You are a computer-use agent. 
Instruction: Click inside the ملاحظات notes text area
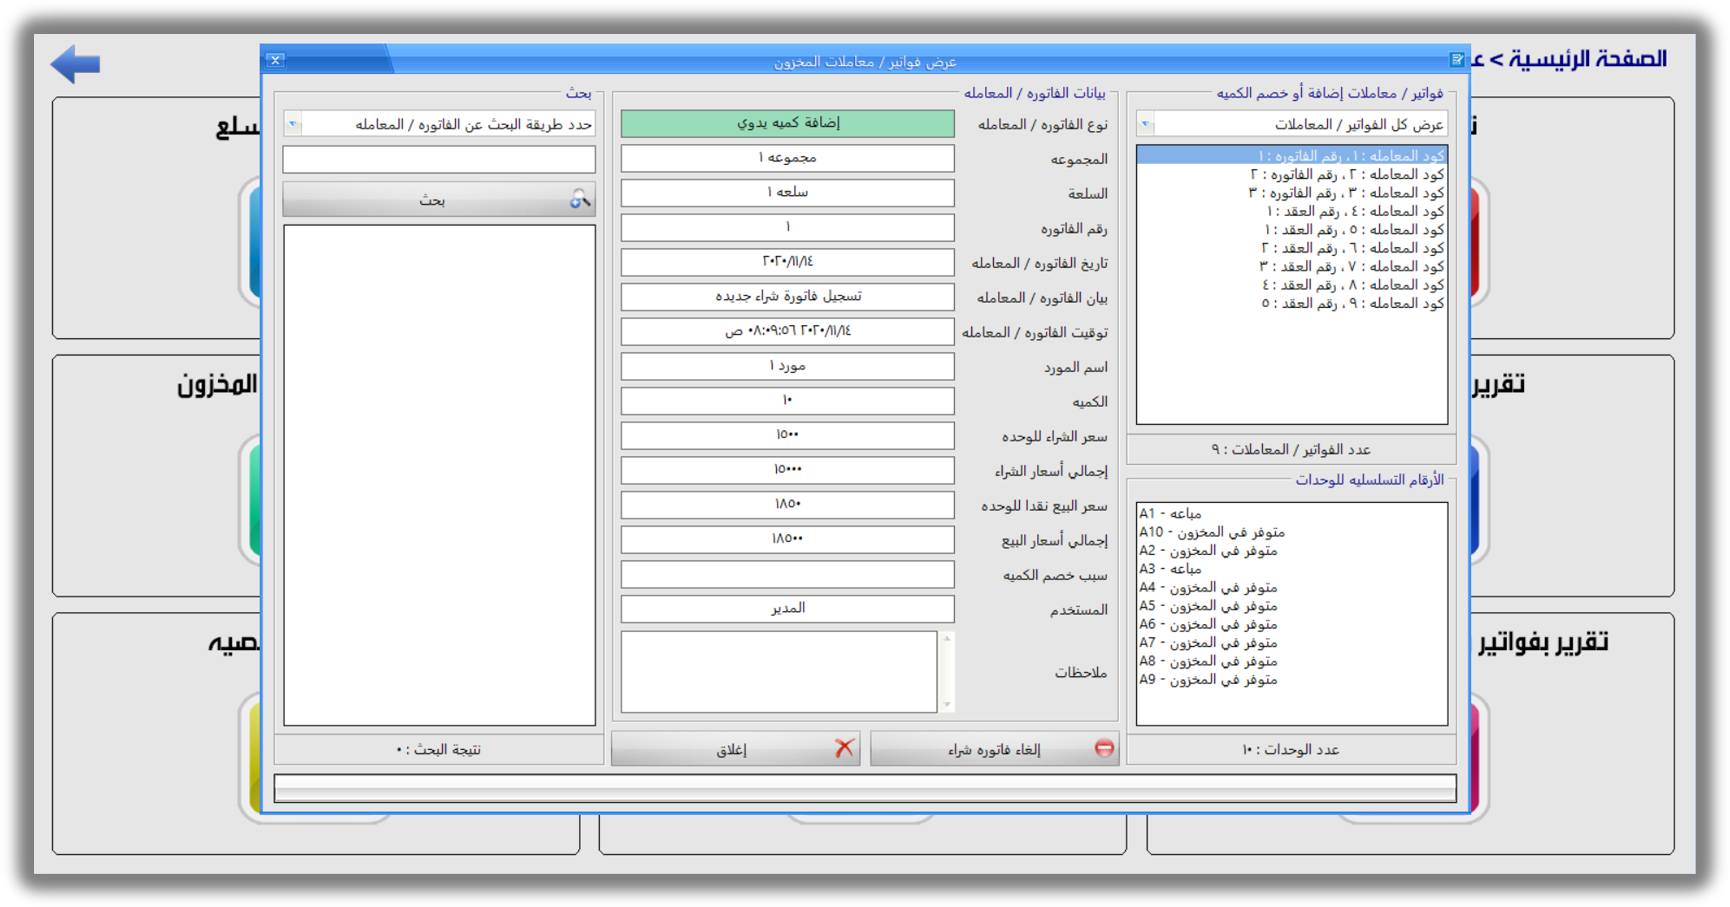pos(779,671)
